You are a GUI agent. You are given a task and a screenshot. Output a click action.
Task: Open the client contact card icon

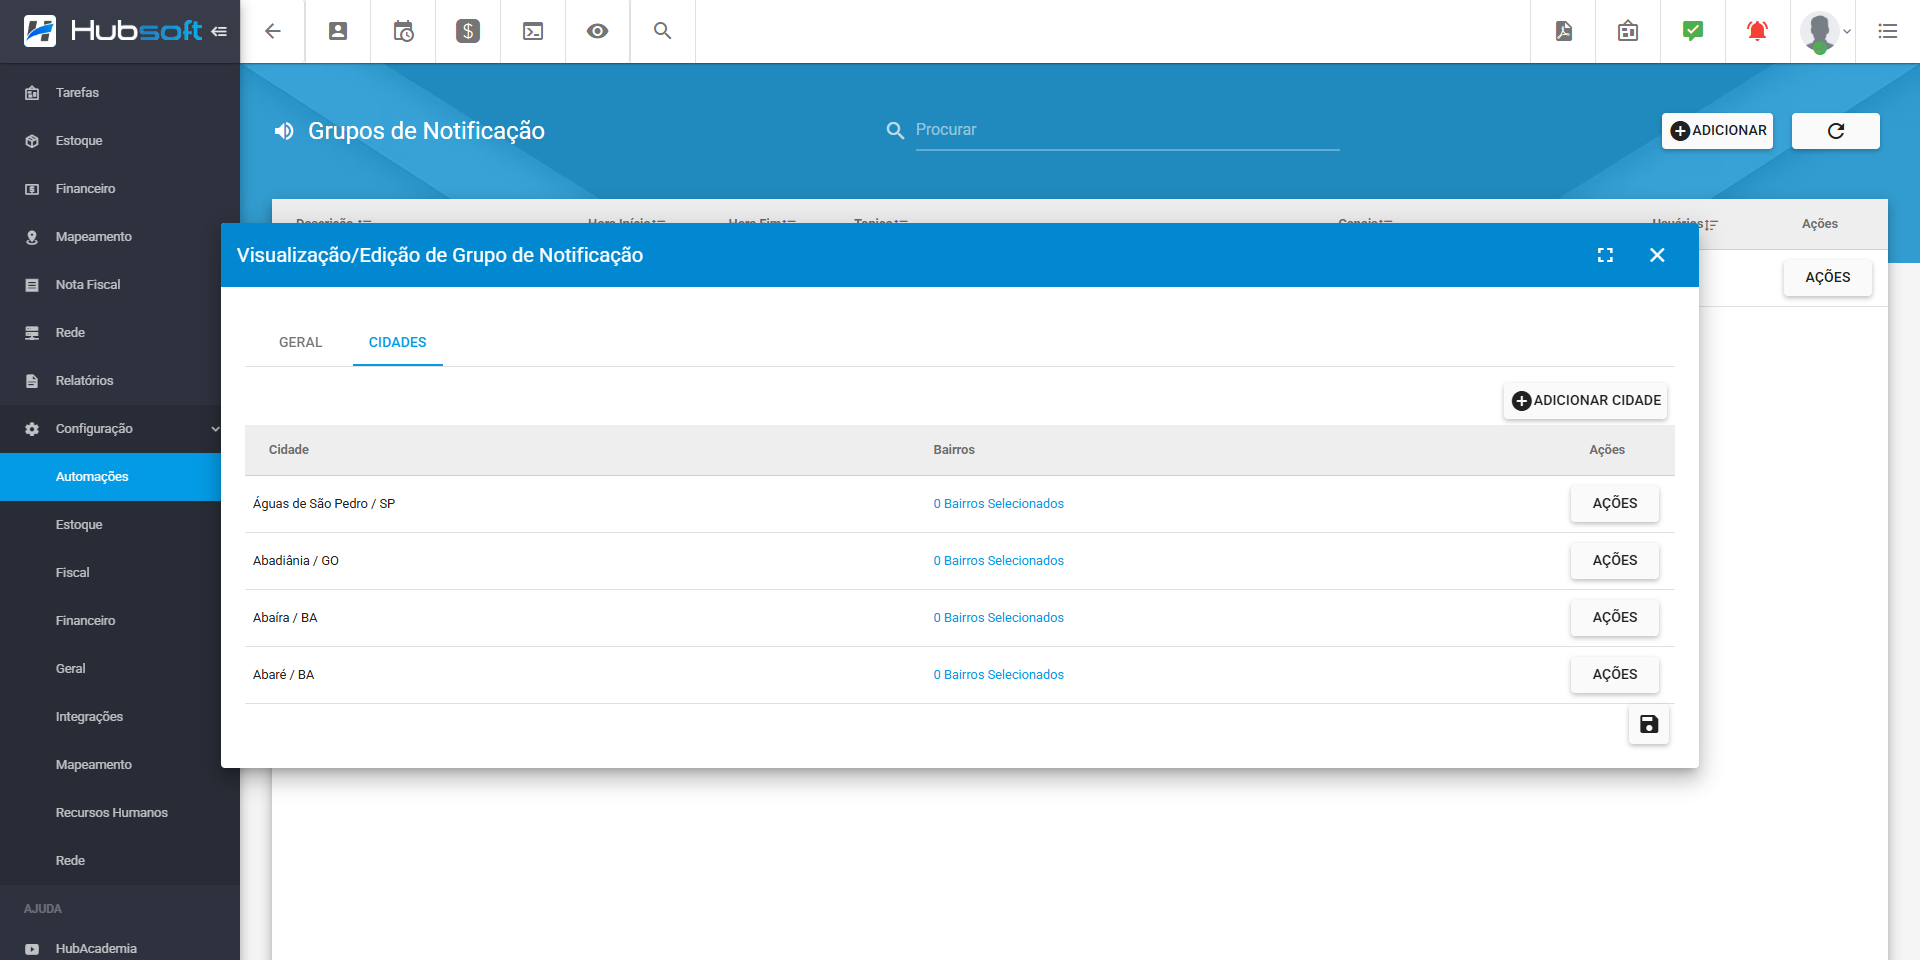click(338, 31)
